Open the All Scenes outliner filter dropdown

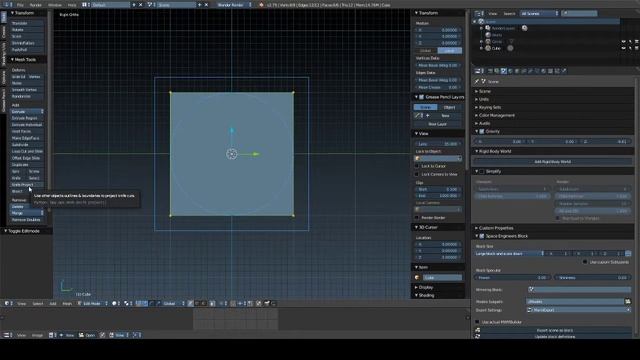click(x=539, y=13)
